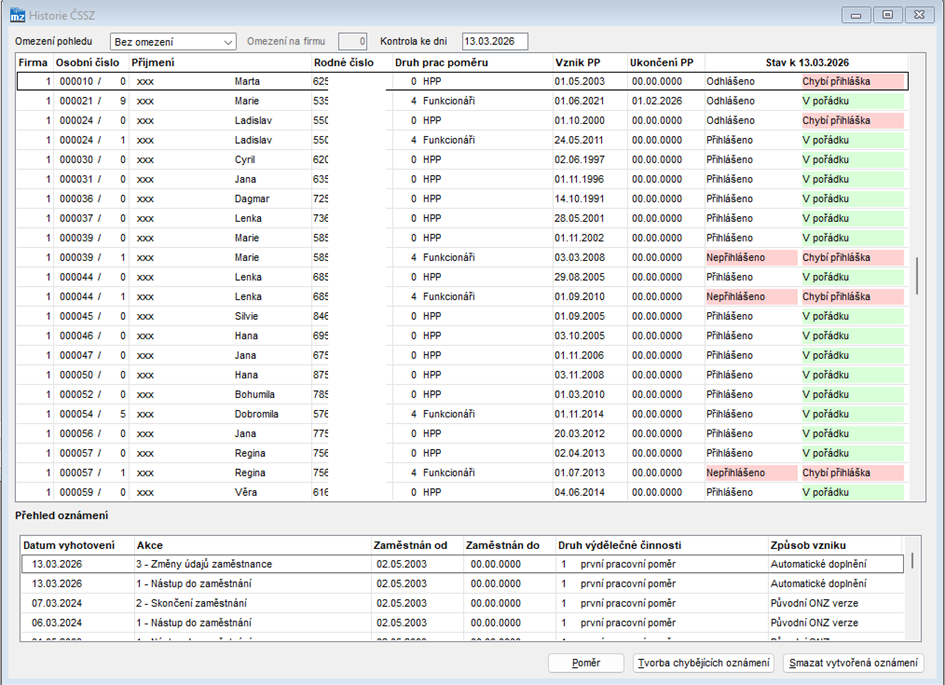Select the row with first name Marta

pos(462,81)
